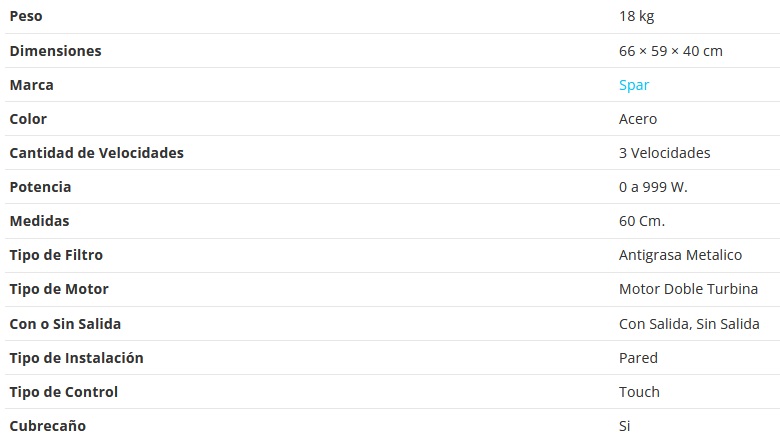Select the 3 Velocidades value
Image resolution: width=780 pixels, height=447 pixels.
(664, 153)
